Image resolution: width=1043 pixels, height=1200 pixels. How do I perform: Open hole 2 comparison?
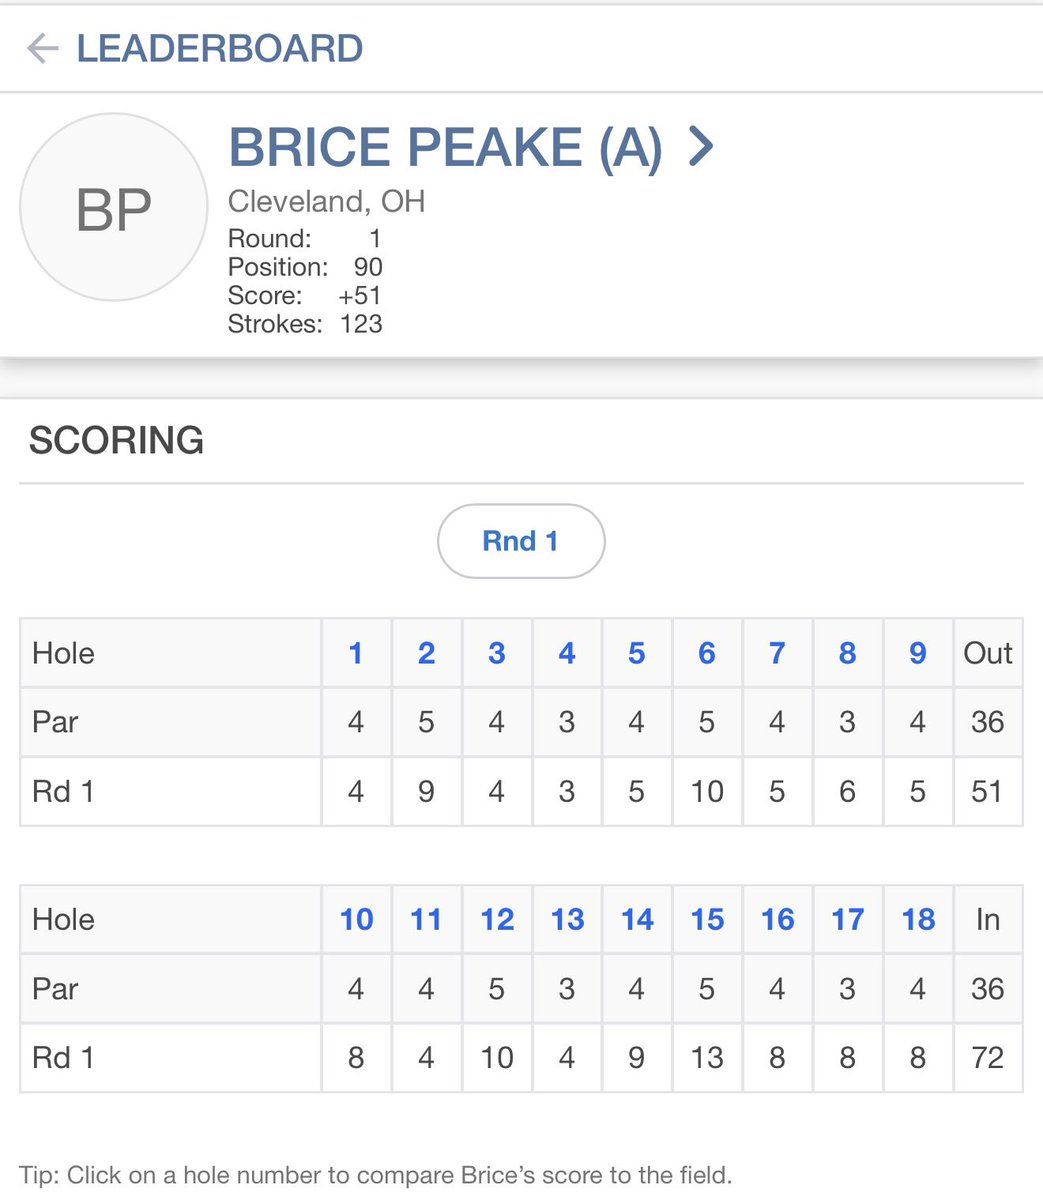[x=426, y=653]
